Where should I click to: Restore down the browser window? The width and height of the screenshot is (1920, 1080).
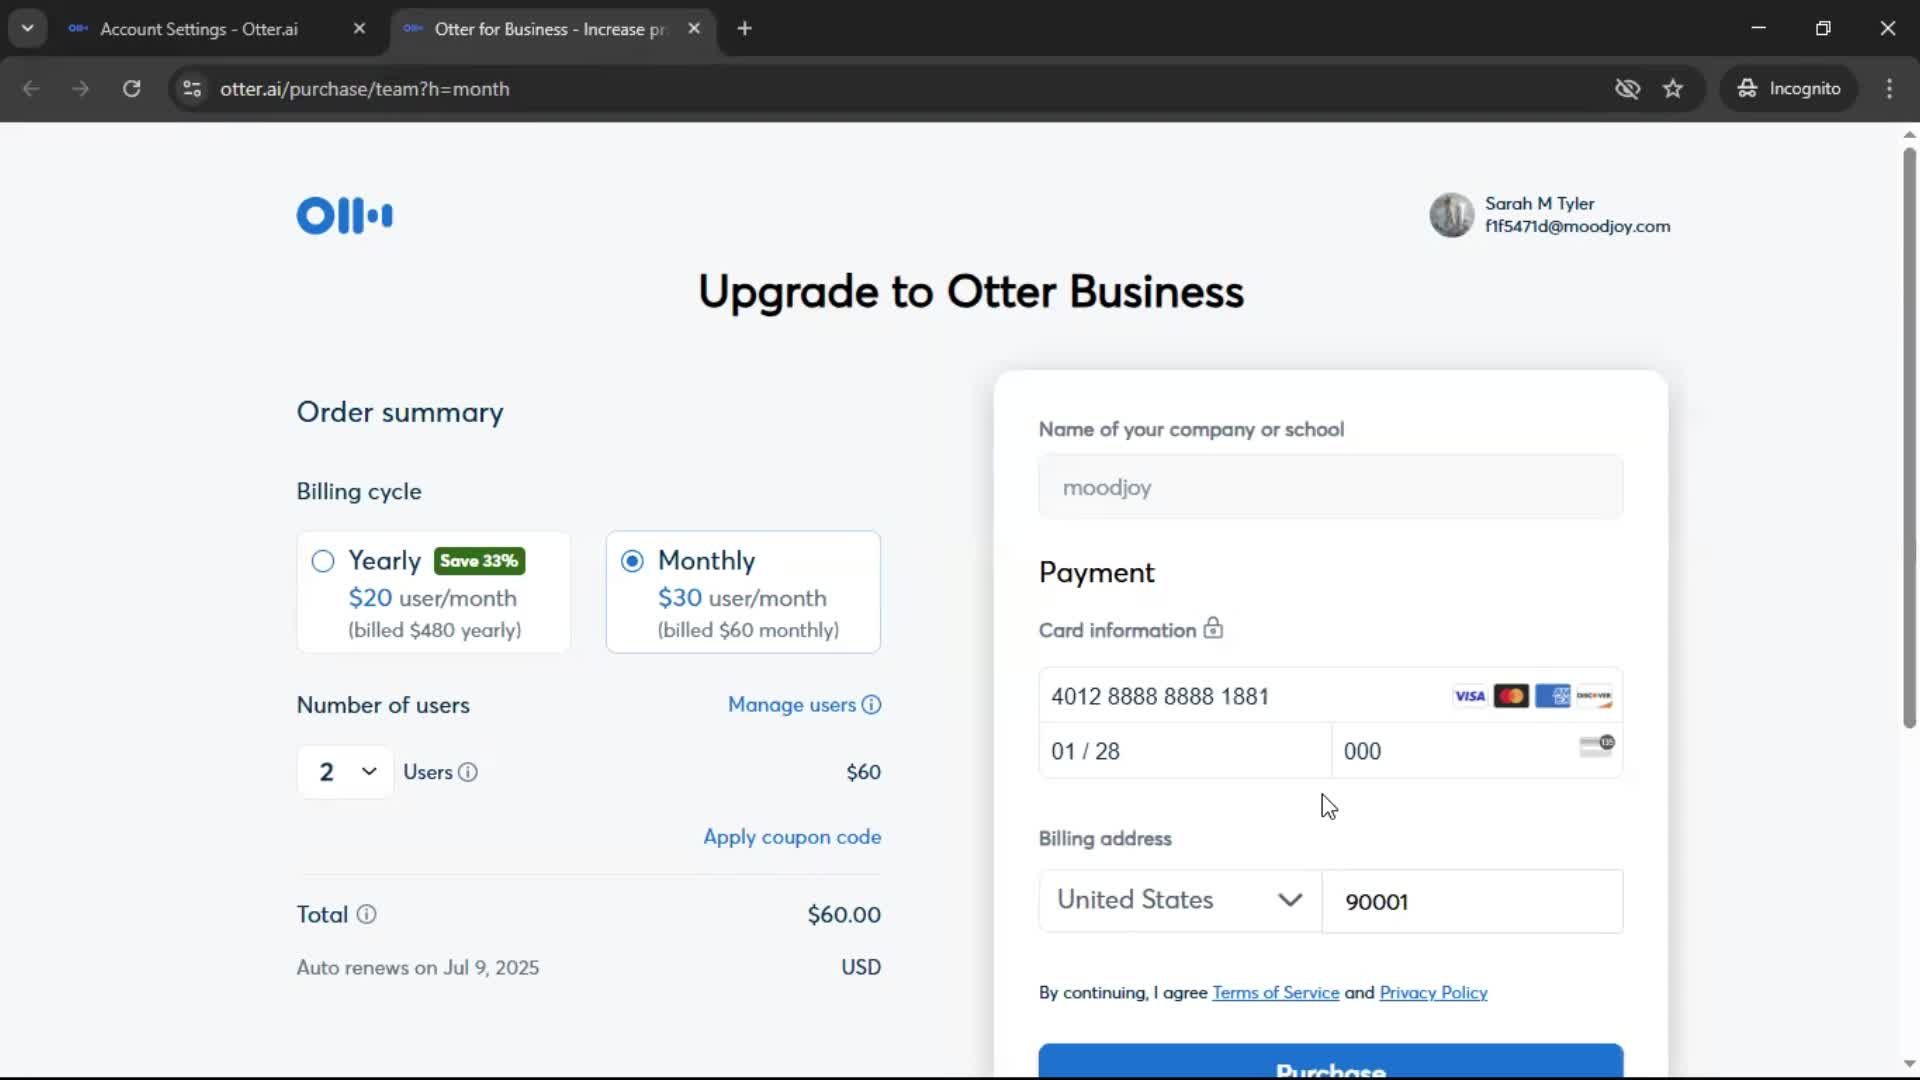(1823, 29)
